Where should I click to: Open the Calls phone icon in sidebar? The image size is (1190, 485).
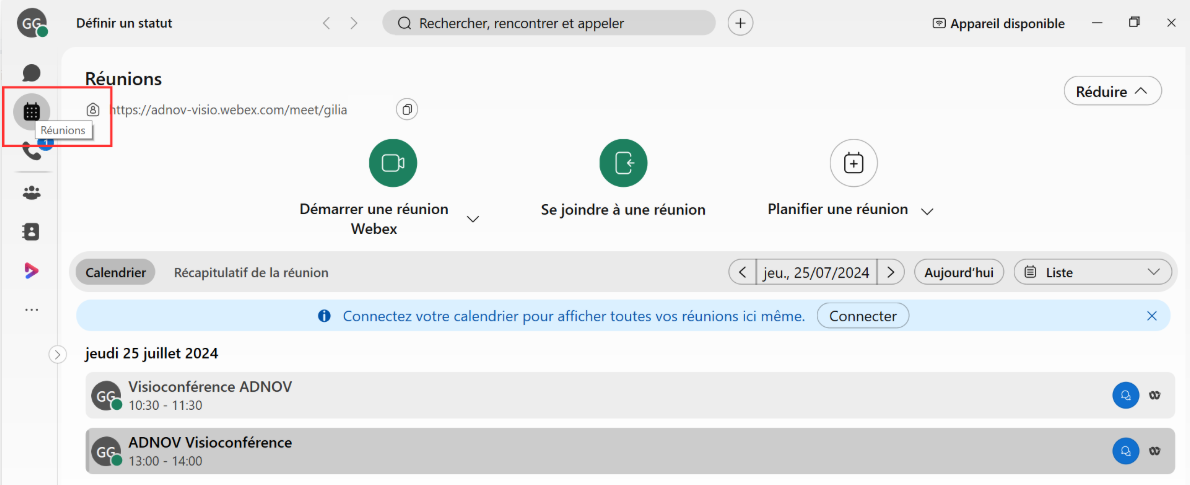(31, 152)
